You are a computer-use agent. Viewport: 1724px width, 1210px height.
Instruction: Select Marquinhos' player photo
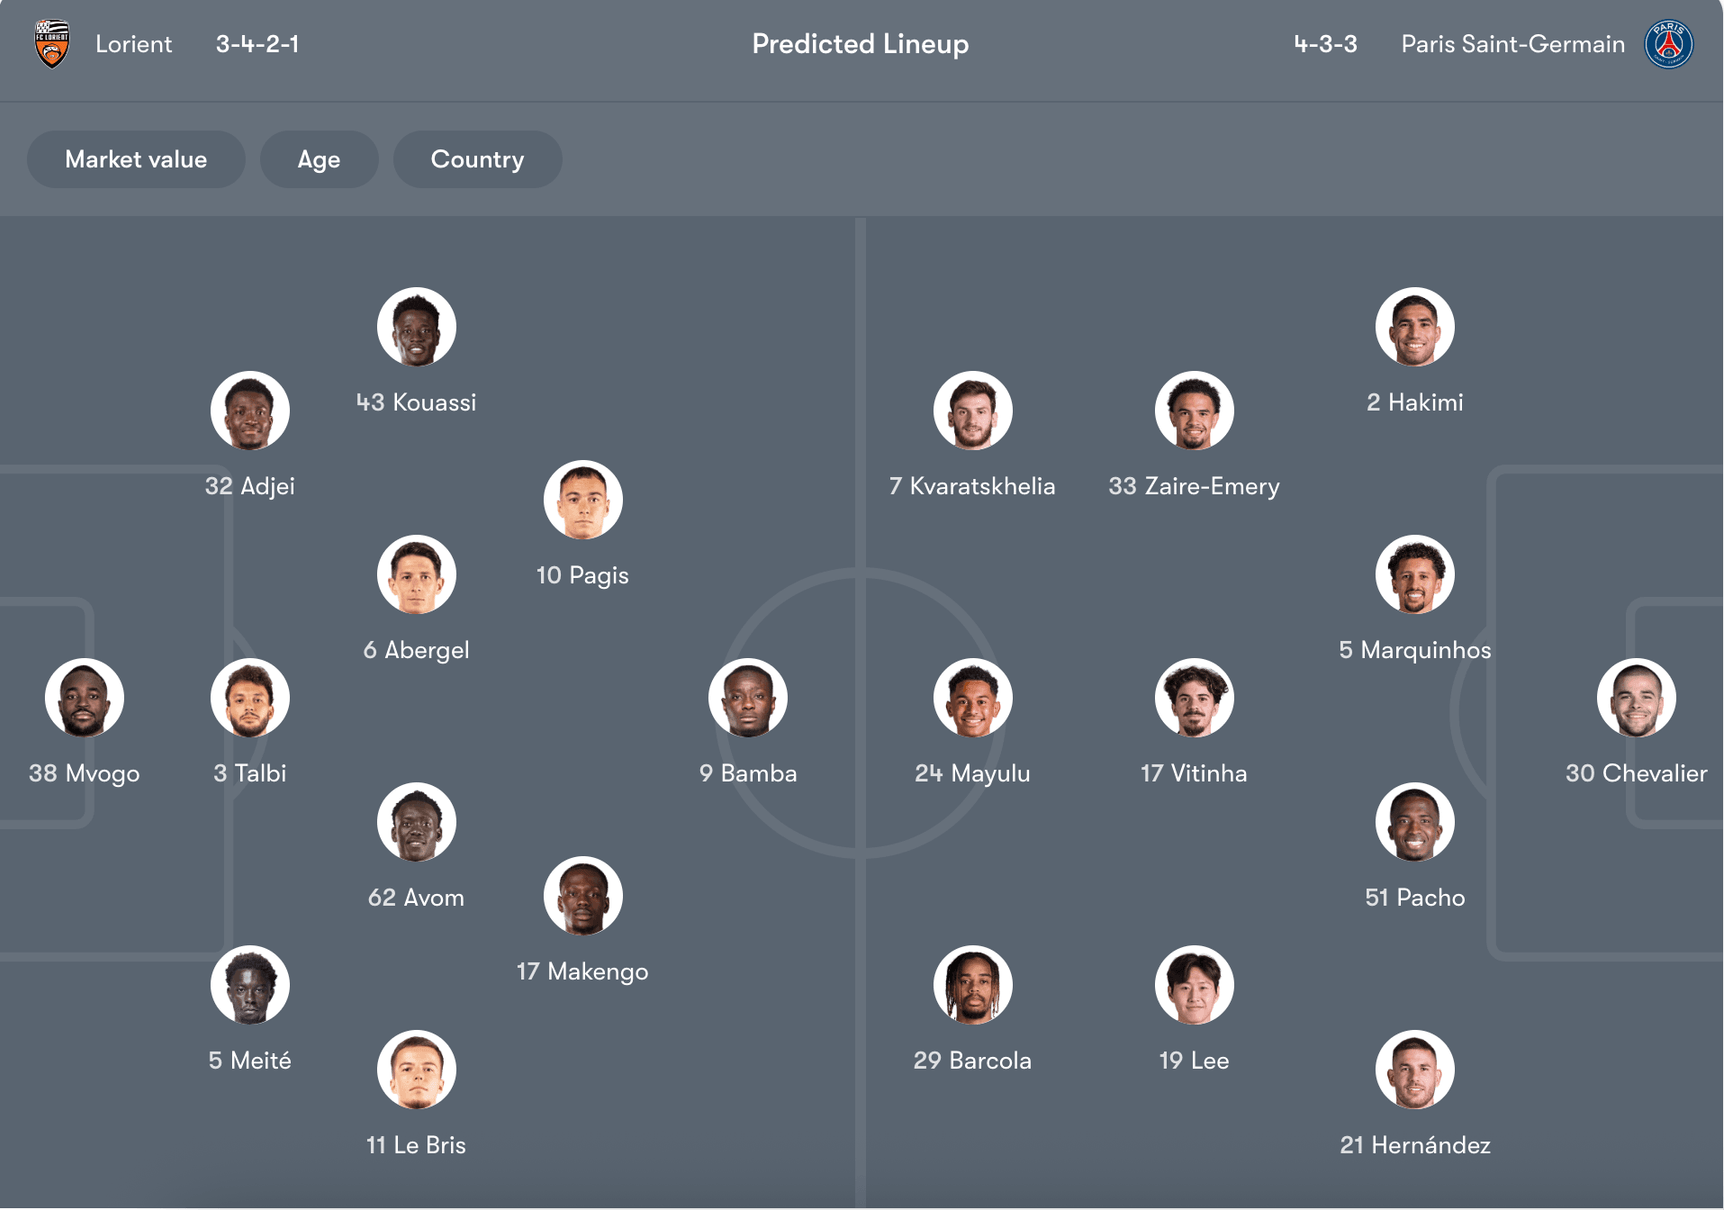pyautogui.click(x=1415, y=573)
